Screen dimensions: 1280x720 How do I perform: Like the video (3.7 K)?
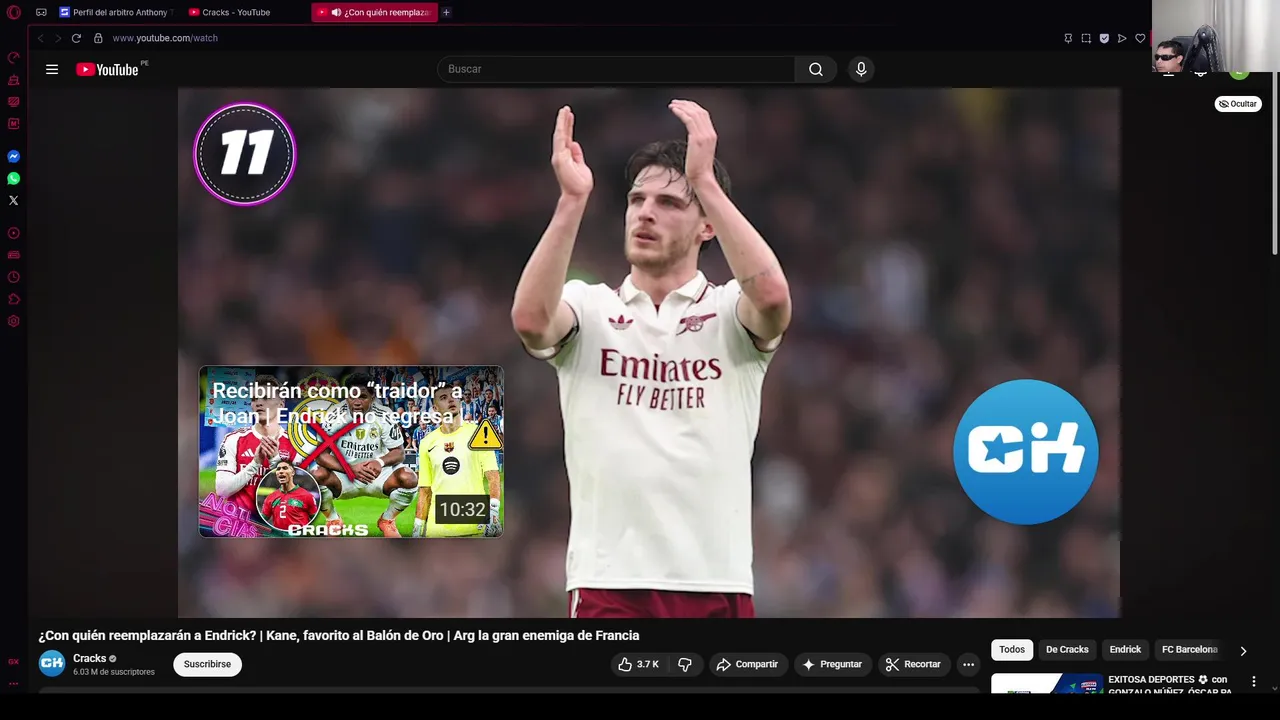click(x=638, y=664)
